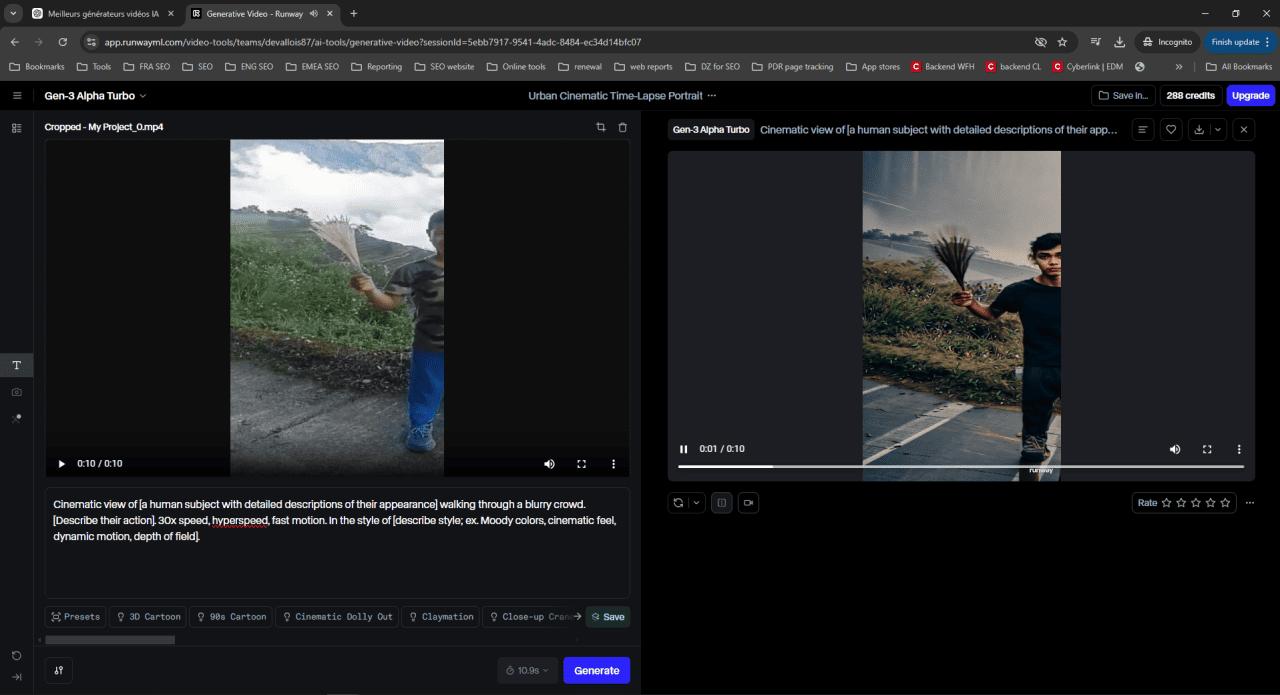Select the camera control tool in sidebar
Viewport: 1280px width, 695px height.
[17, 392]
